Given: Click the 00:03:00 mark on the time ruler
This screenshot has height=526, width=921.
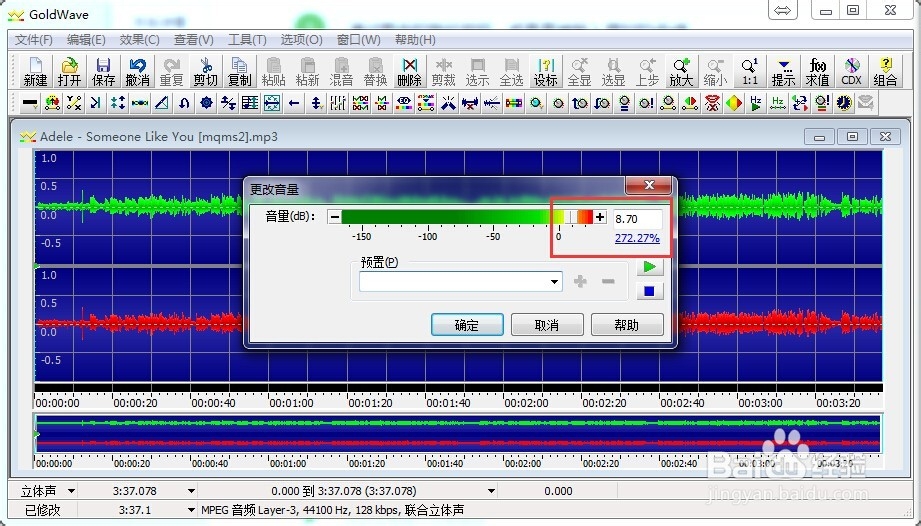Looking at the screenshot, I should (760, 403).
